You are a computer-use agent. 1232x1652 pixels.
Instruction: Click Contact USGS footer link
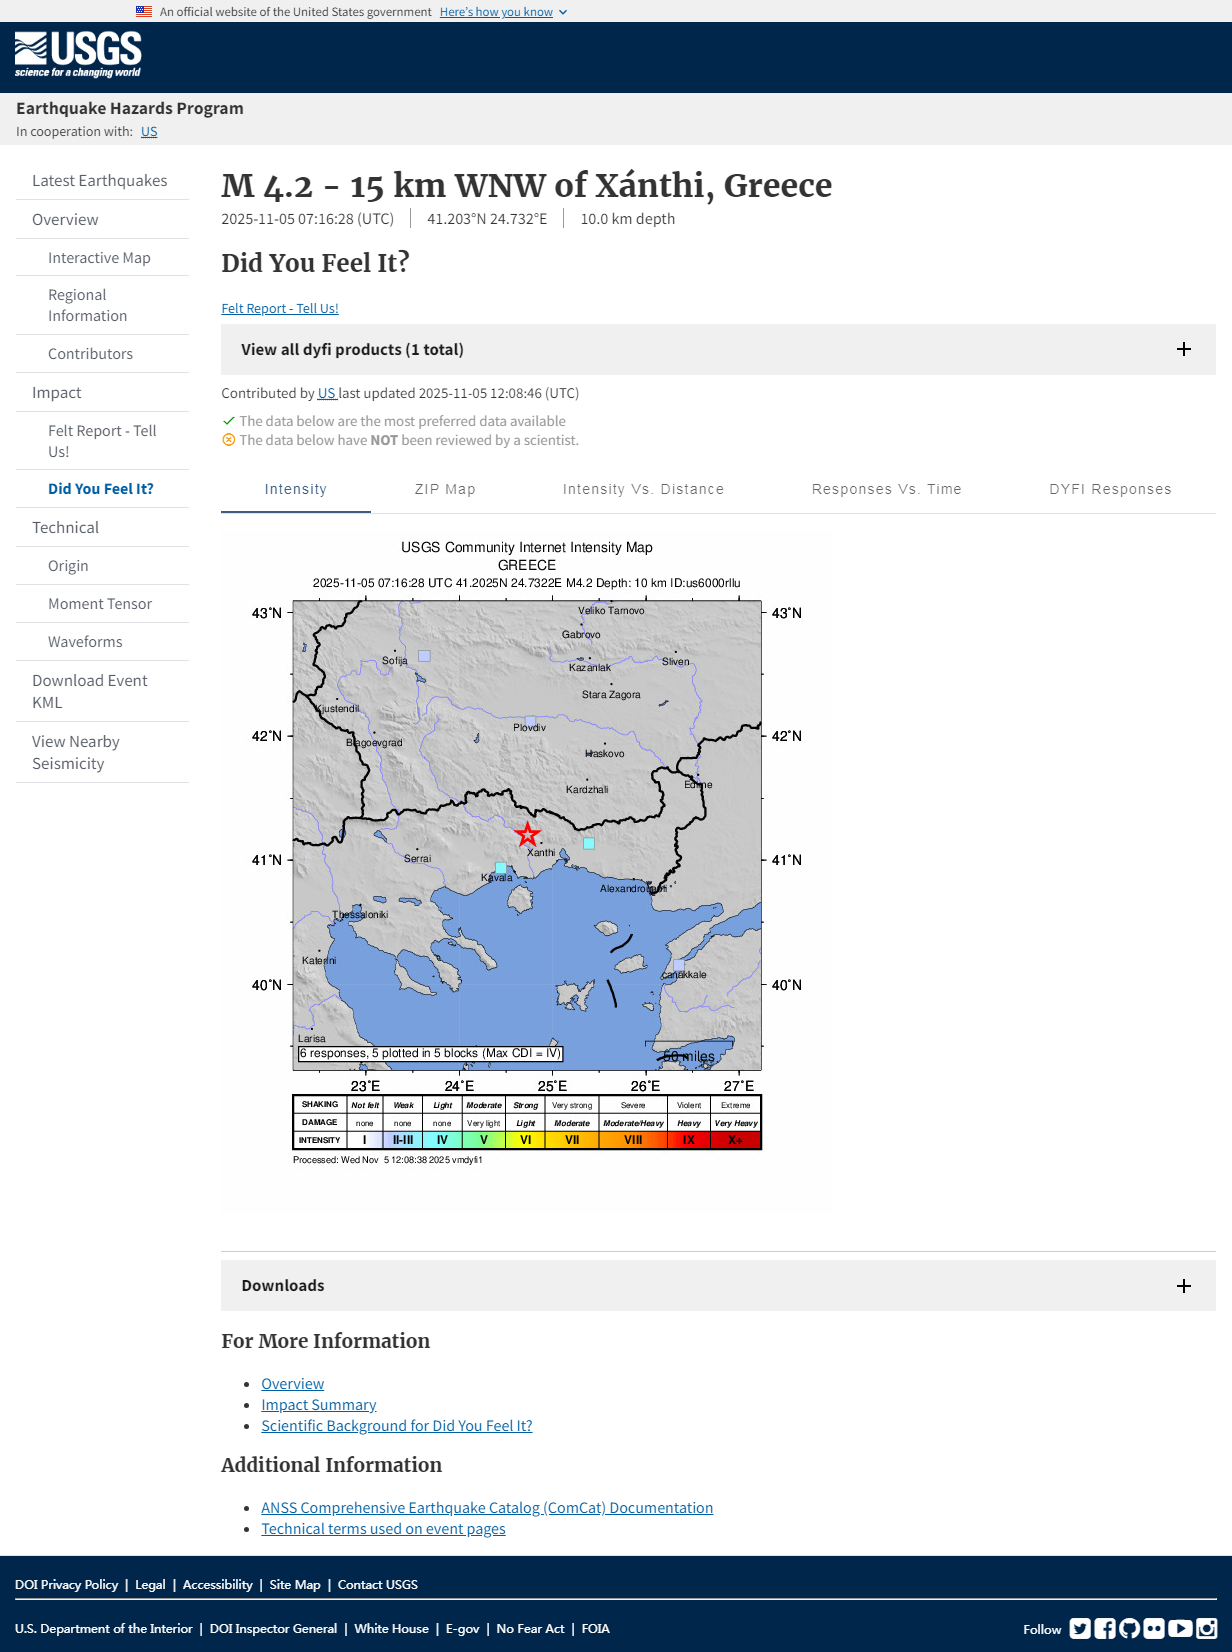pos(378,1585)
